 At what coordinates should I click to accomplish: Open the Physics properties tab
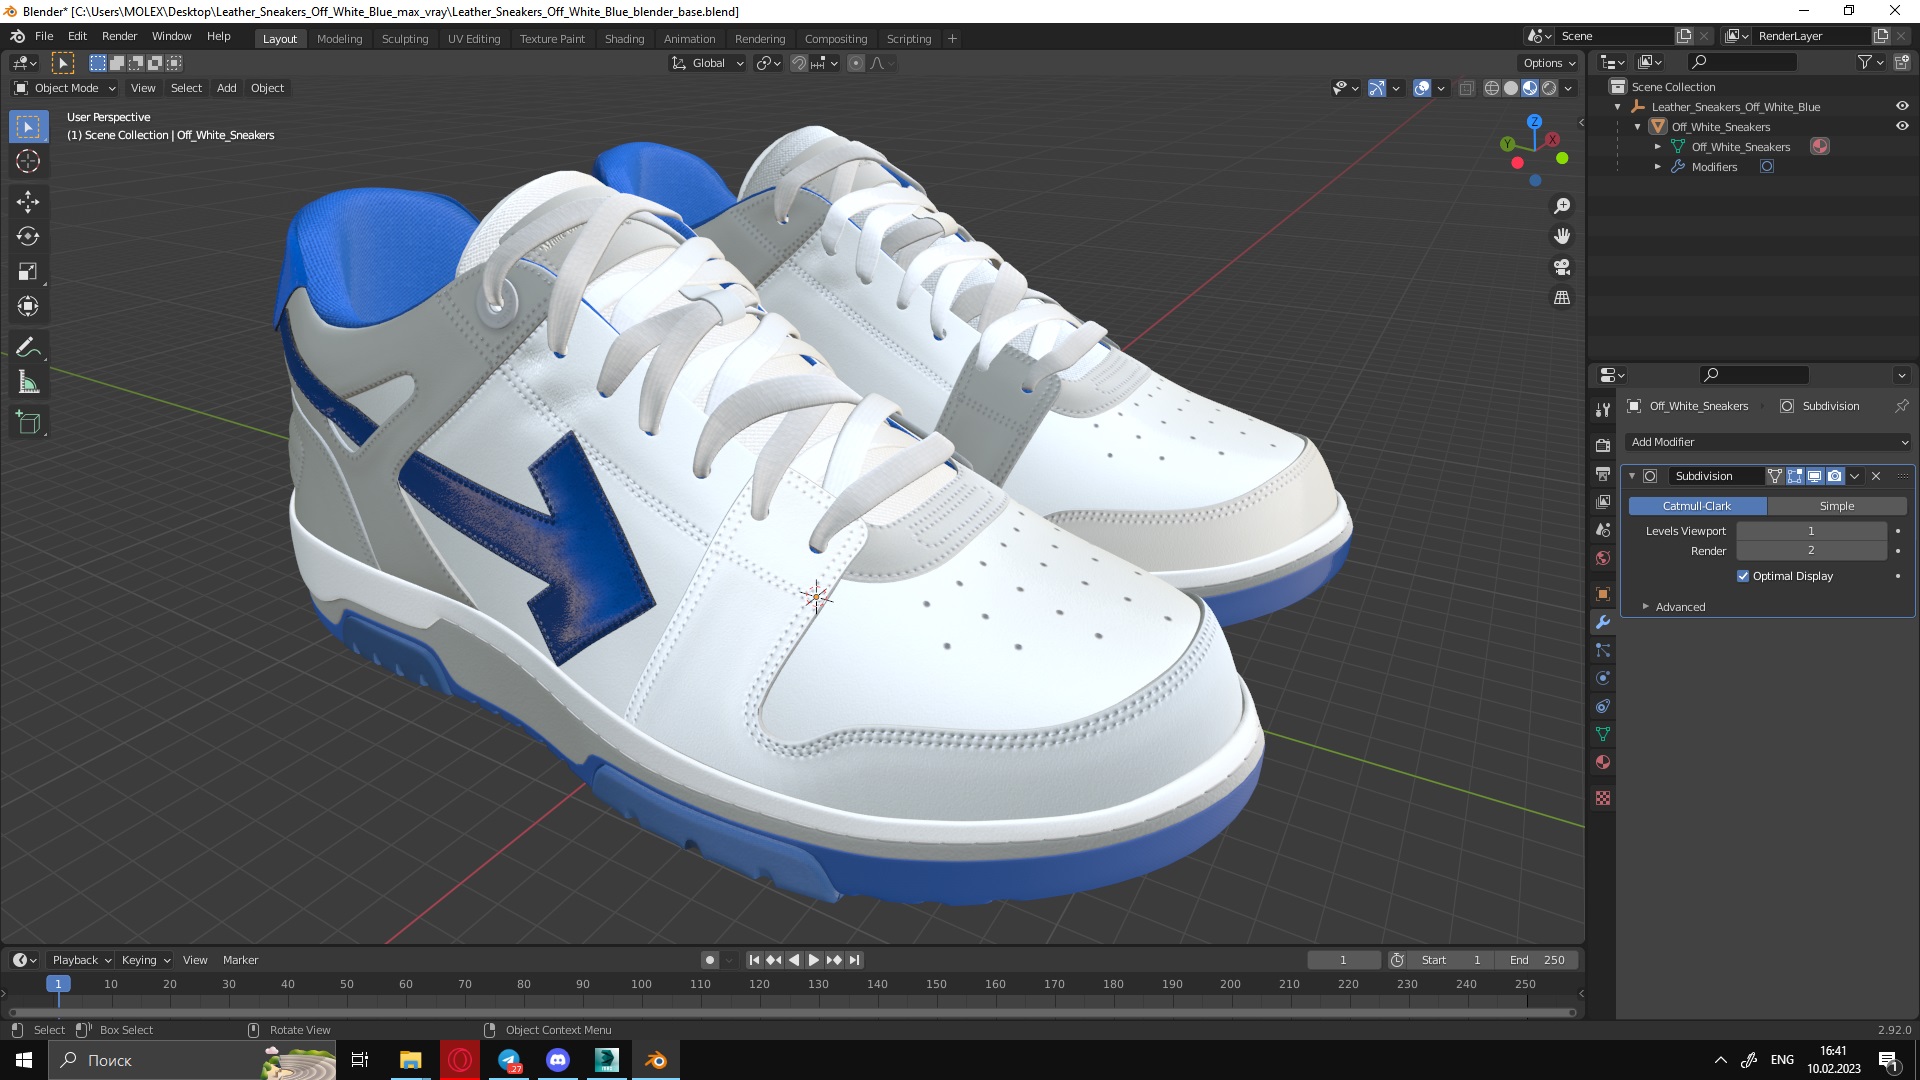coord(1603,678)
